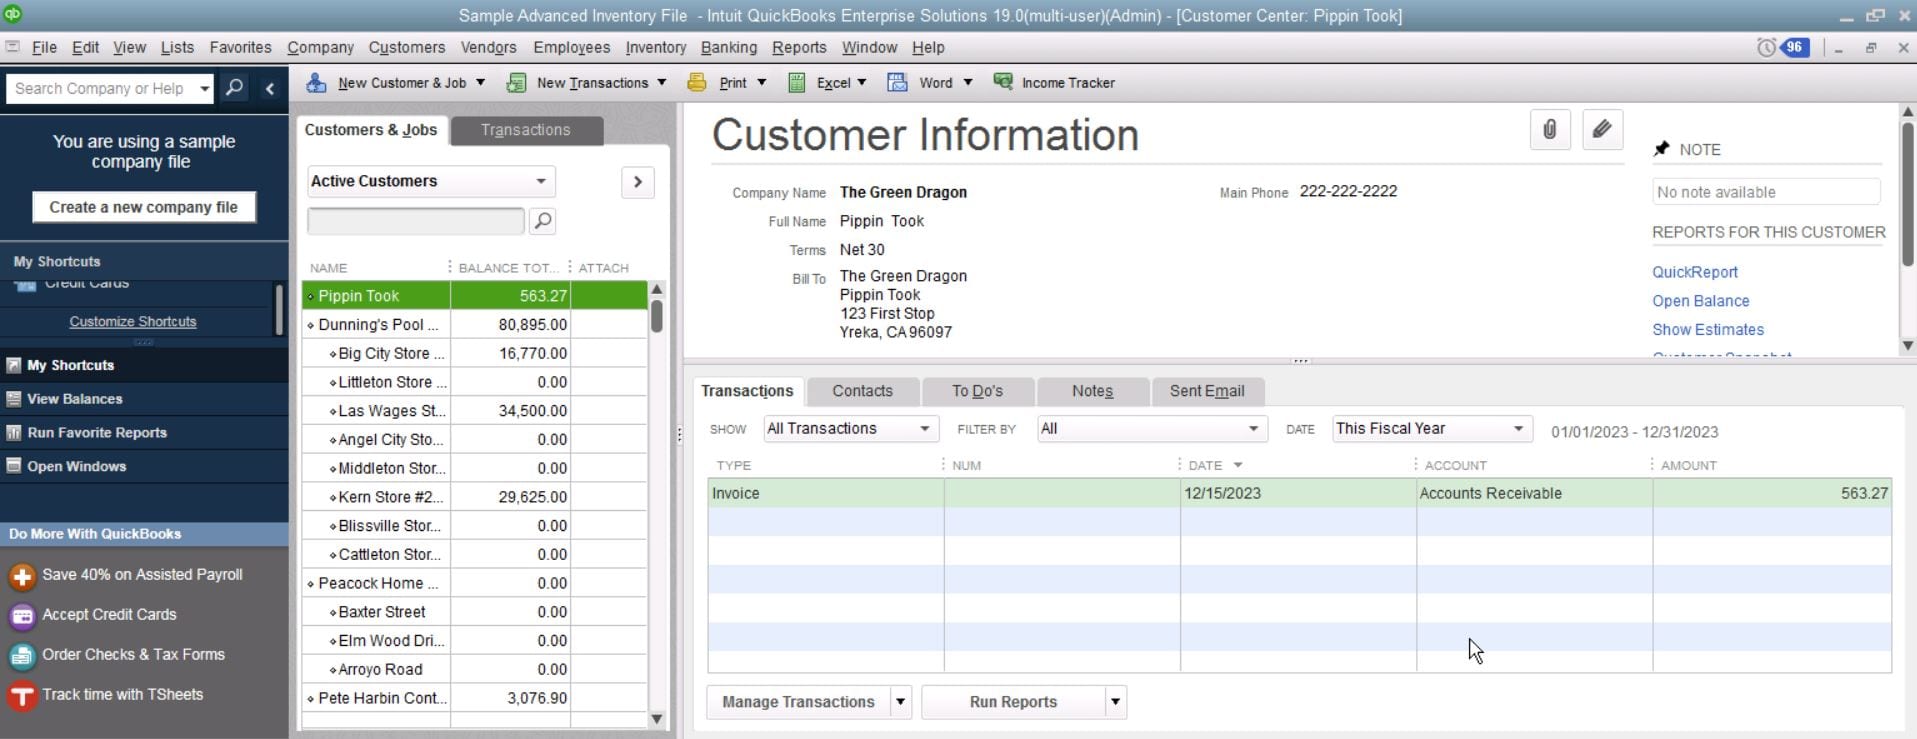Image resolution: width=1917 pixels, height=739 pixels.
Task: Open the Show Estimates link
Action: [x=1707, y=330]
